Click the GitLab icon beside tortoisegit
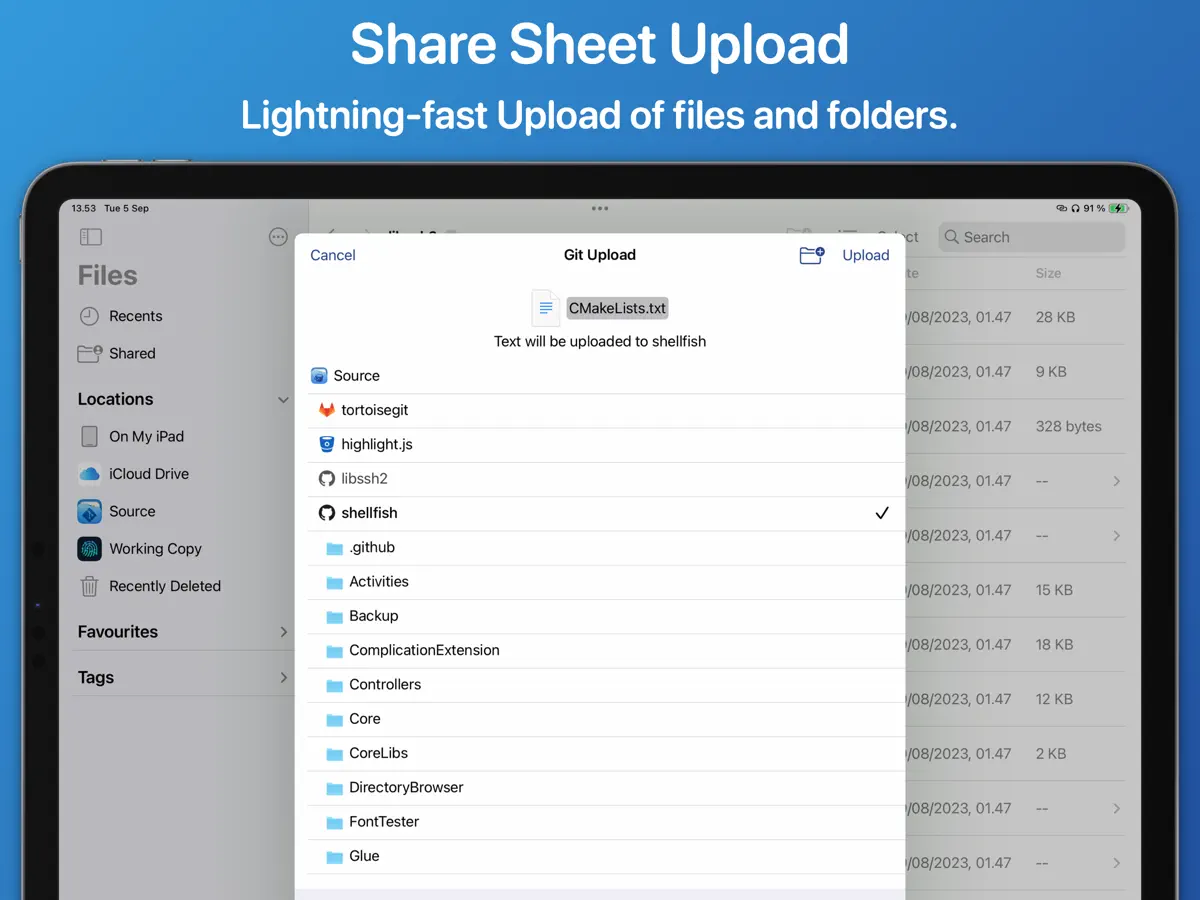Screen dimensions: 1200x900 tap(326, 410)
